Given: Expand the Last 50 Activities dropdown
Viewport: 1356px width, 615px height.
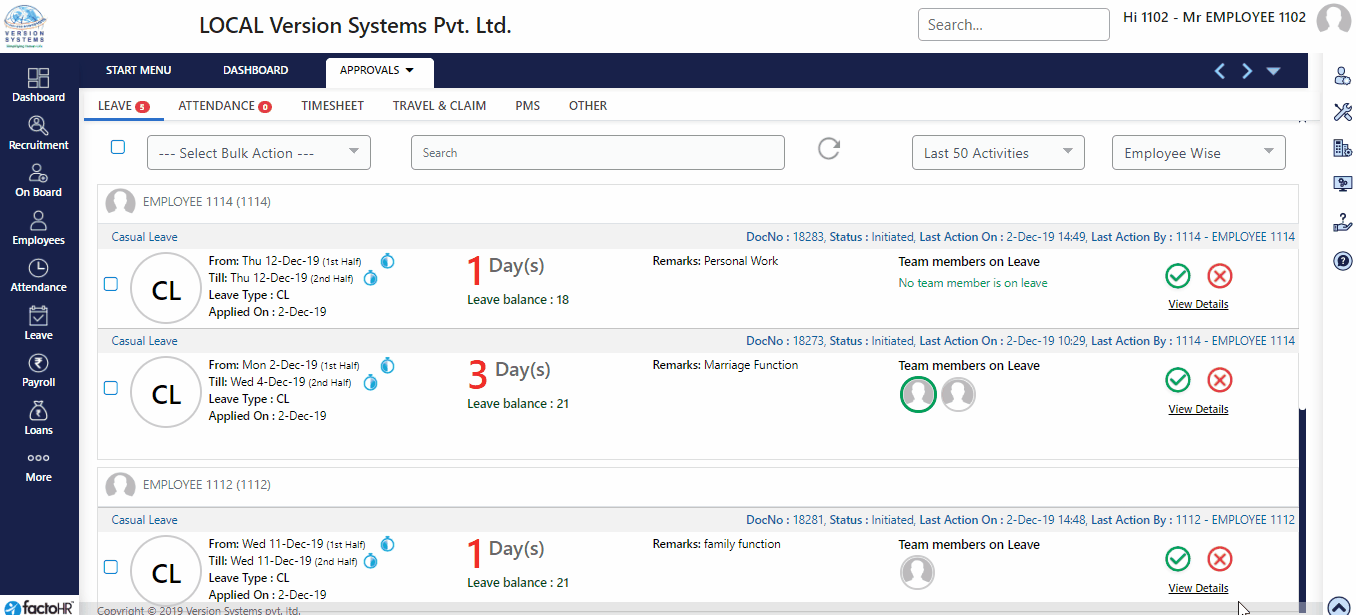Looking at the screenshot, I should pyautogui.click(x=997, y=153).
